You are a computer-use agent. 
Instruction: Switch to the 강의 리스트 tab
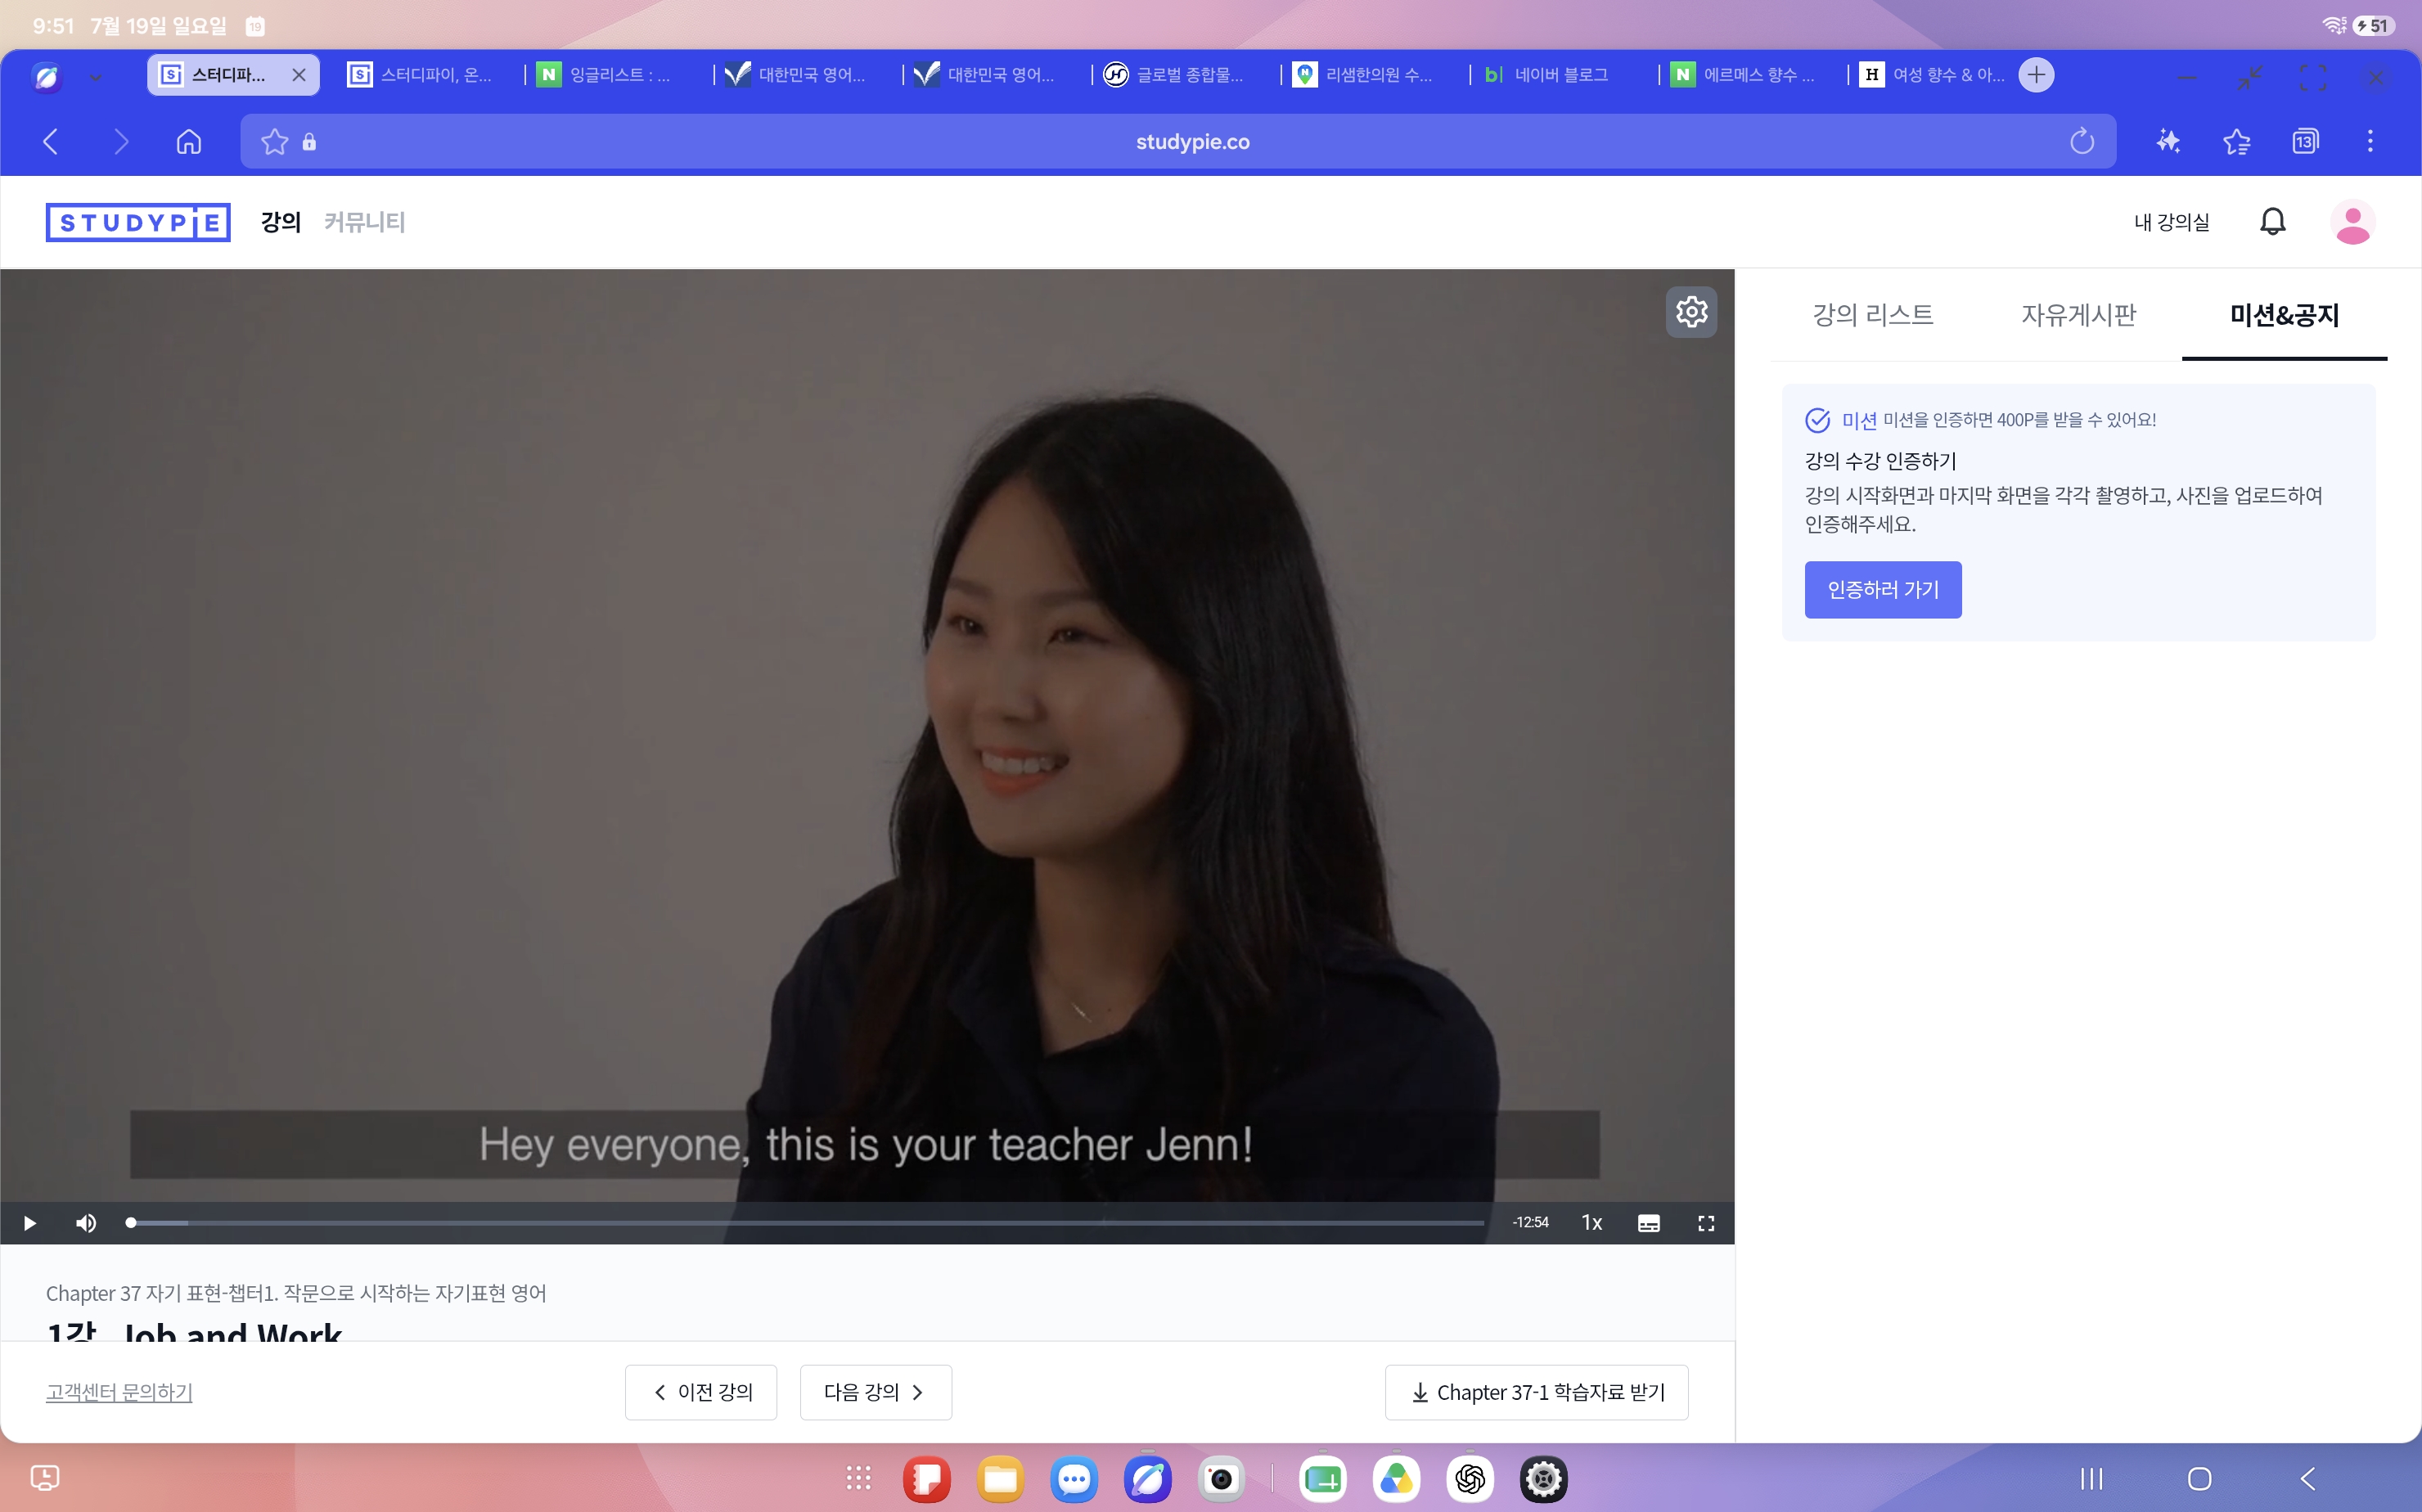[x=1873, y=315]
